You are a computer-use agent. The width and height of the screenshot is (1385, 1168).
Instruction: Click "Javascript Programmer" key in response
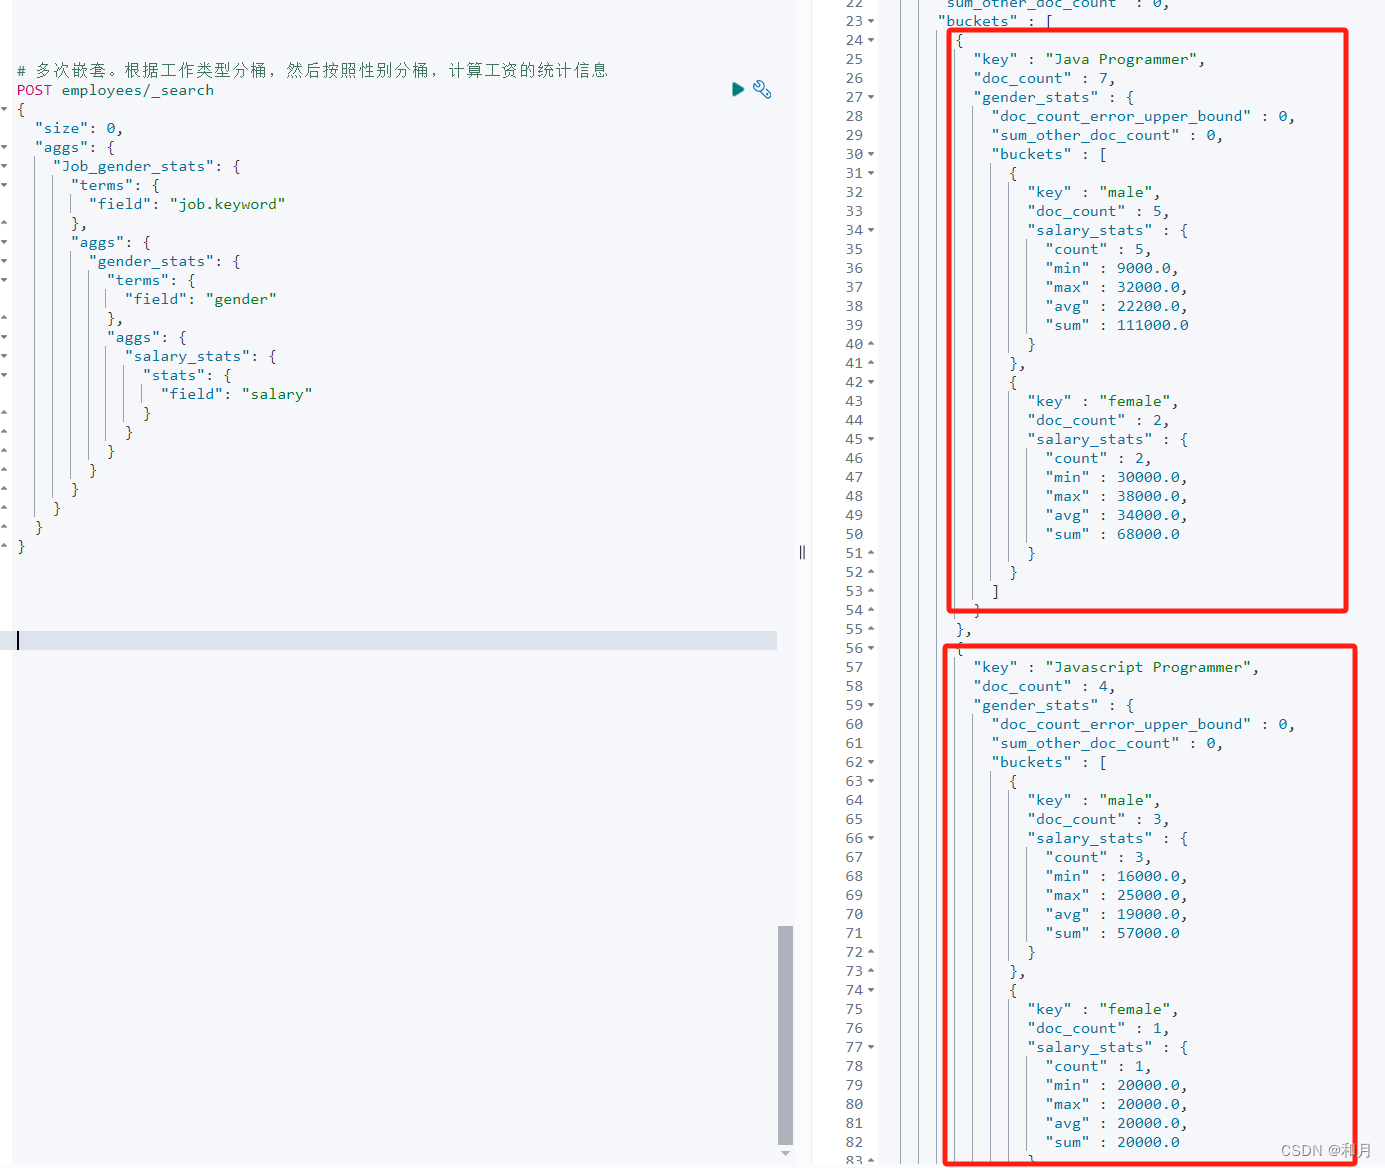(1149, 667)
